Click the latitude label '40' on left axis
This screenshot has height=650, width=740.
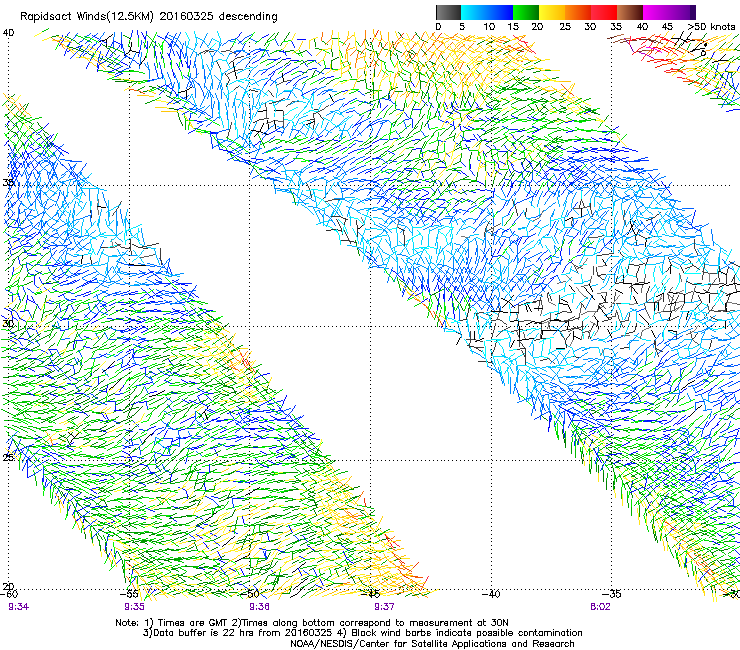tap(8, 33)
